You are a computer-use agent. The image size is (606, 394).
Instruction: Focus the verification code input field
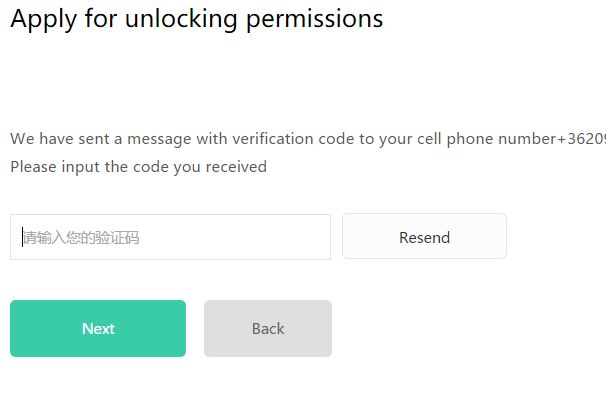pyautogui.click(x=170, y=237)
